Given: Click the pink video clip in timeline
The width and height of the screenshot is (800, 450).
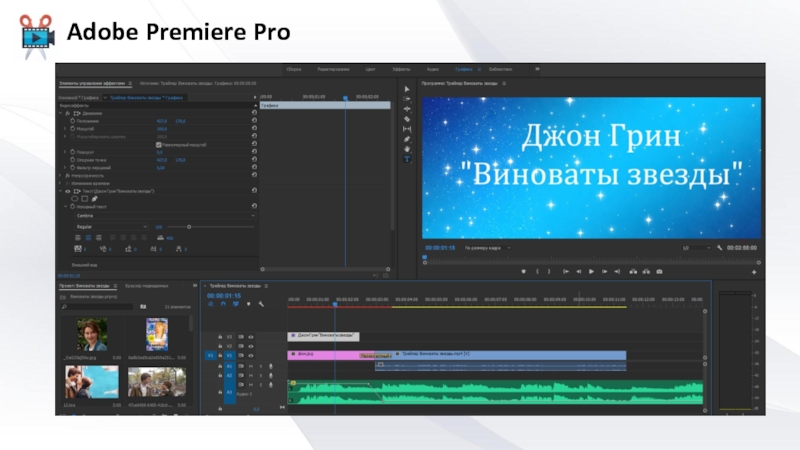Looking at the screenshot, I should (x=322, y=354).
